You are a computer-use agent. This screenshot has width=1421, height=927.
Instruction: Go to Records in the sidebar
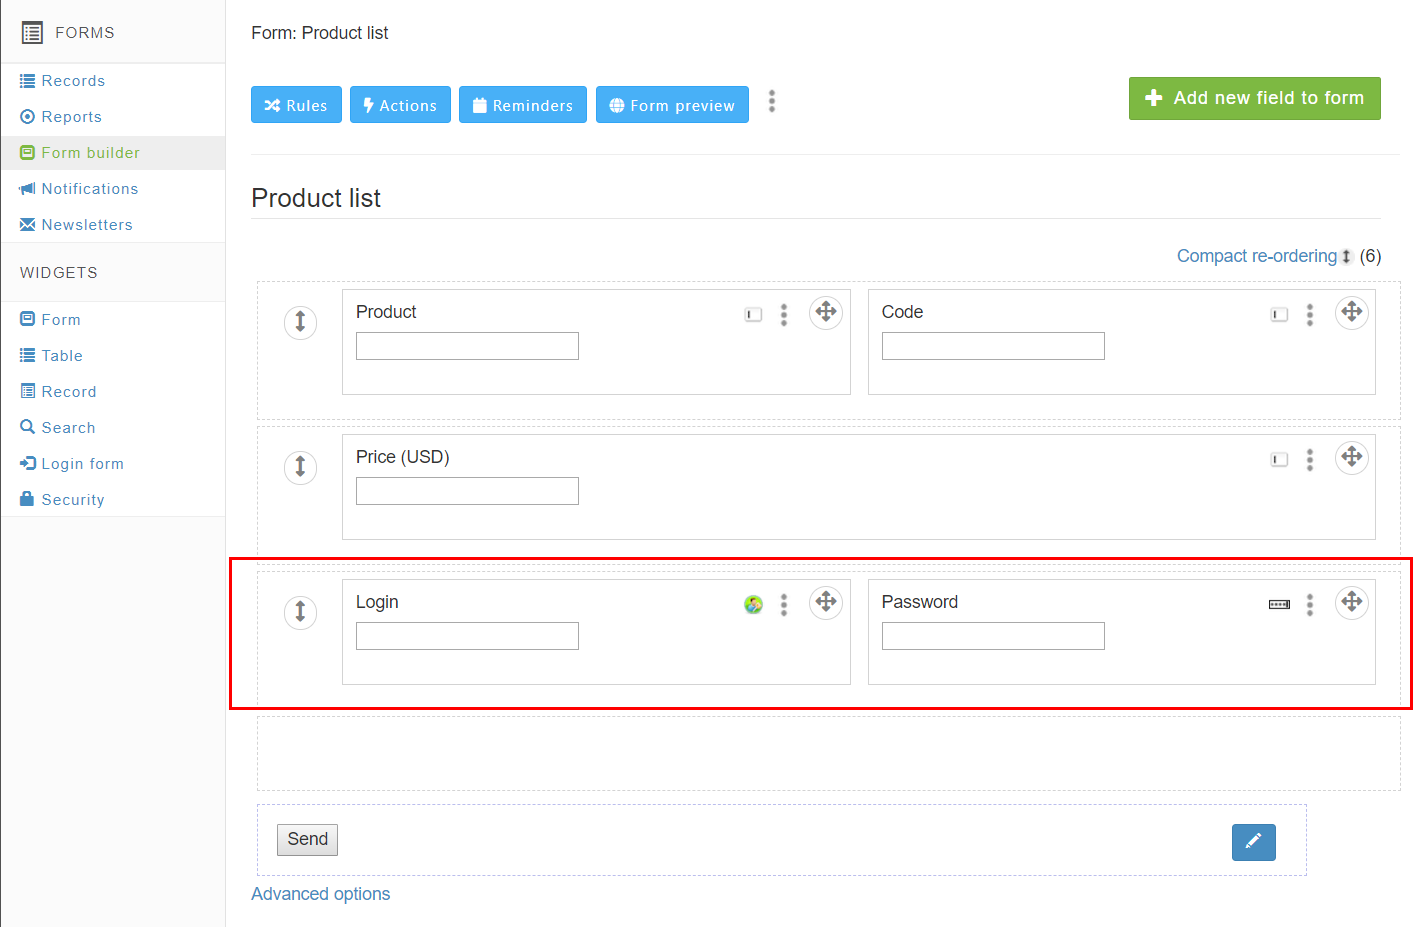(73, 81)
